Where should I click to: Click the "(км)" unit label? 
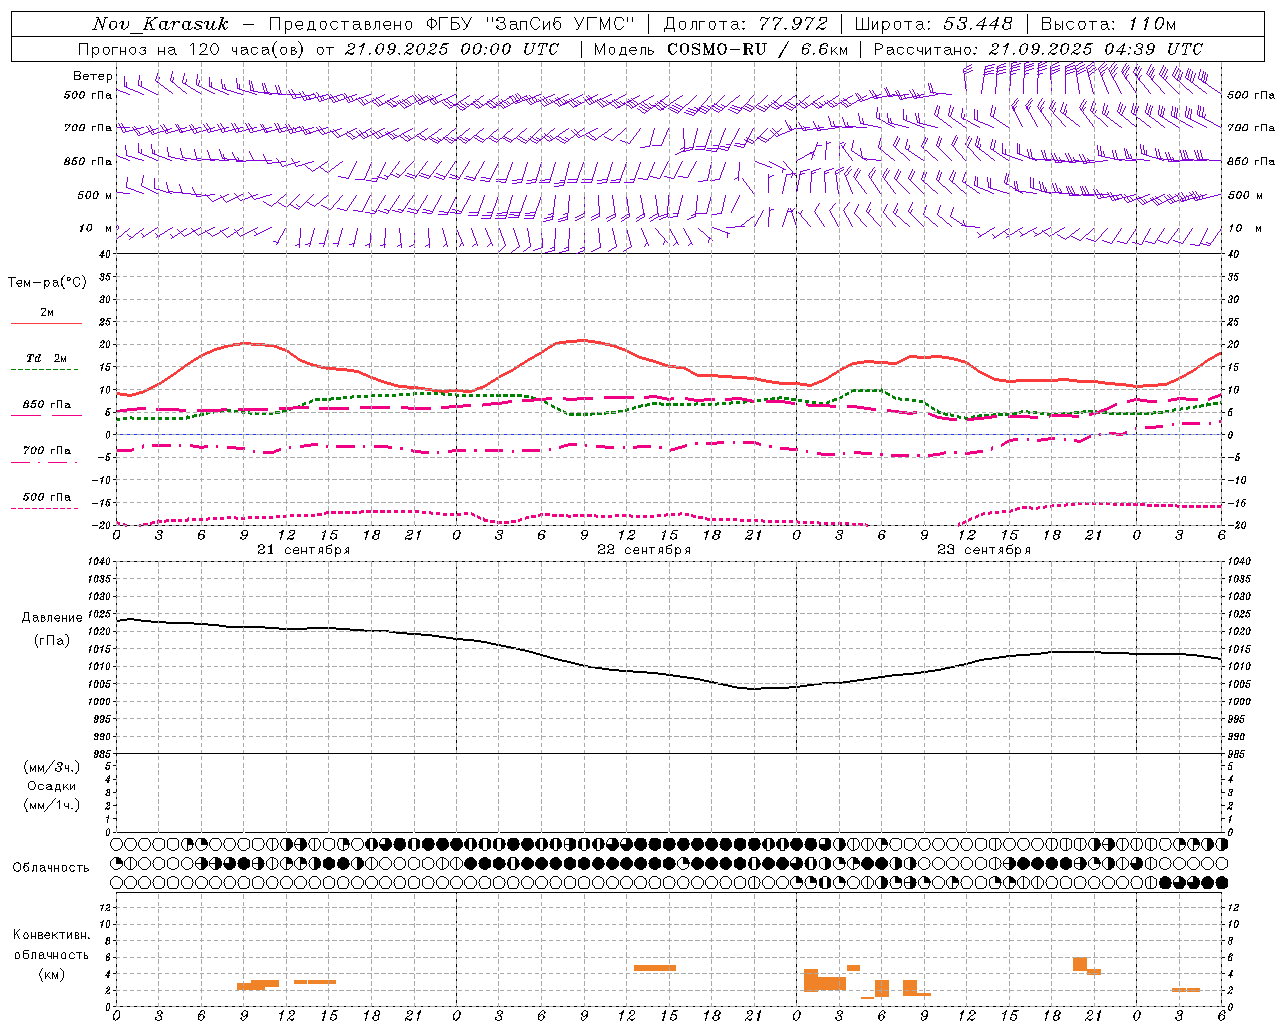52,974
